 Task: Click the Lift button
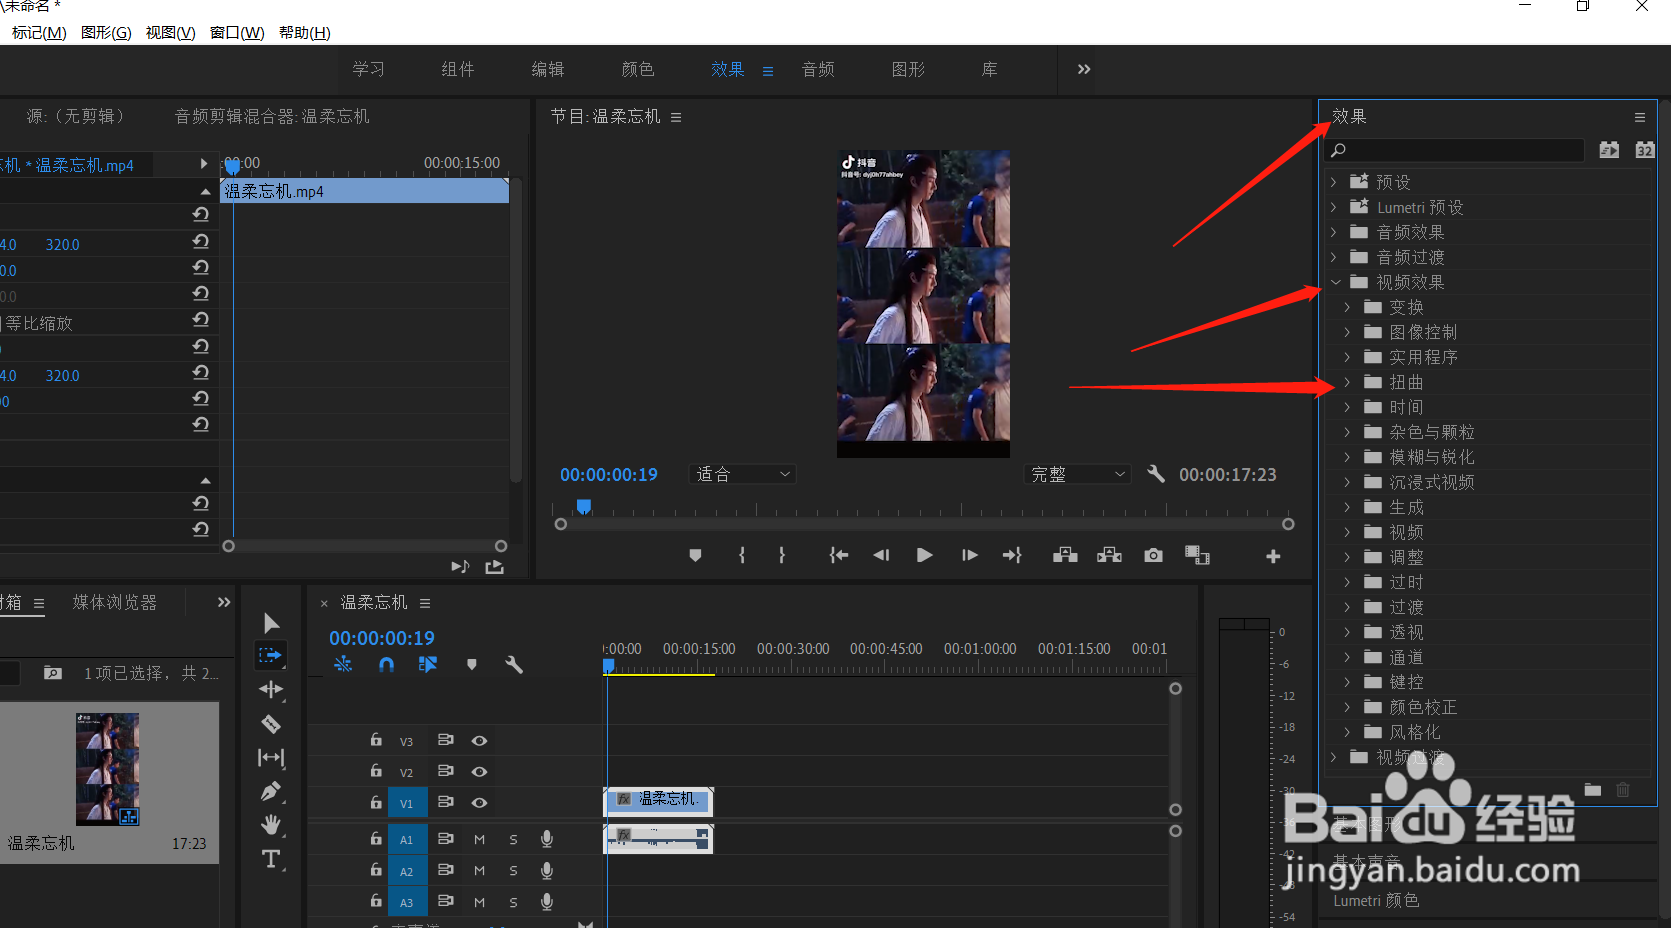coord(1065,555)
